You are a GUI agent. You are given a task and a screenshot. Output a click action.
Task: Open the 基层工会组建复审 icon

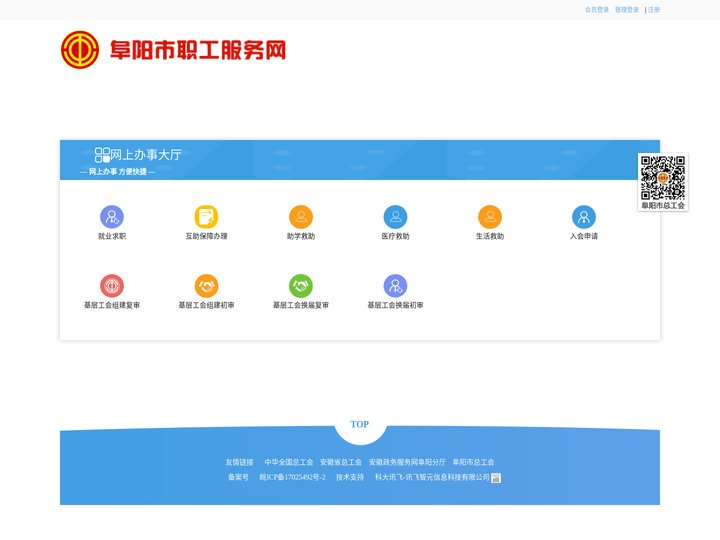pos(112,286)
